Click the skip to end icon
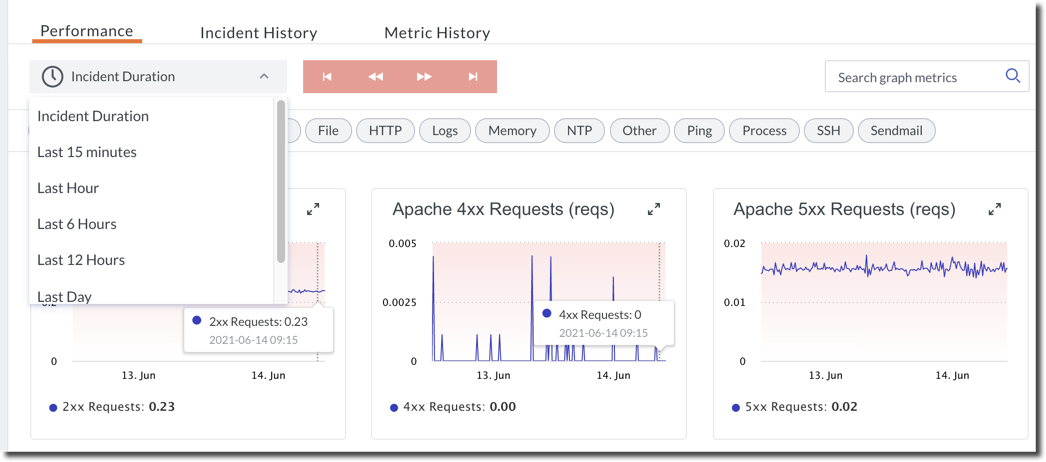Image resolution: width=1046 pixels, height=462 pixels. click(x=473, y=77)
